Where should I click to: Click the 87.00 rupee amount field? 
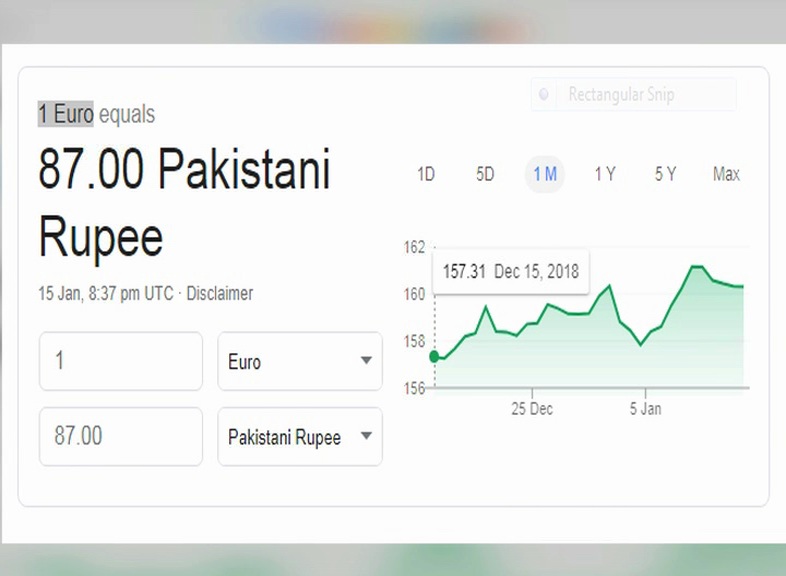coord(121,436)
